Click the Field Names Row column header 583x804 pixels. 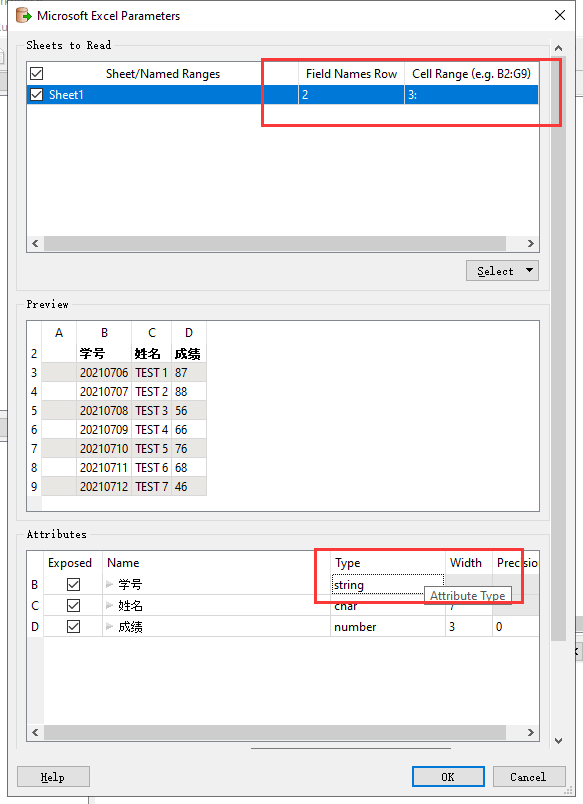tap(351, 74)
